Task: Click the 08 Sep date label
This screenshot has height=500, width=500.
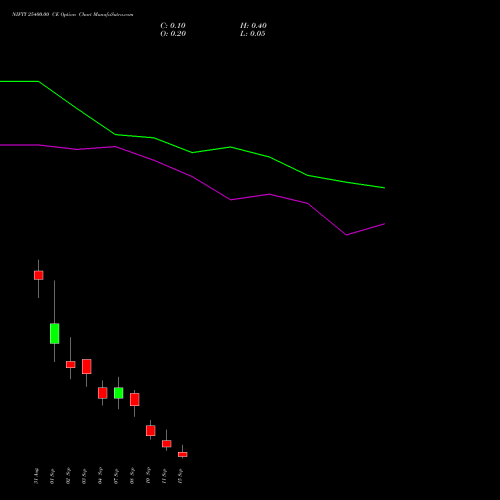Action: (132, 476)
